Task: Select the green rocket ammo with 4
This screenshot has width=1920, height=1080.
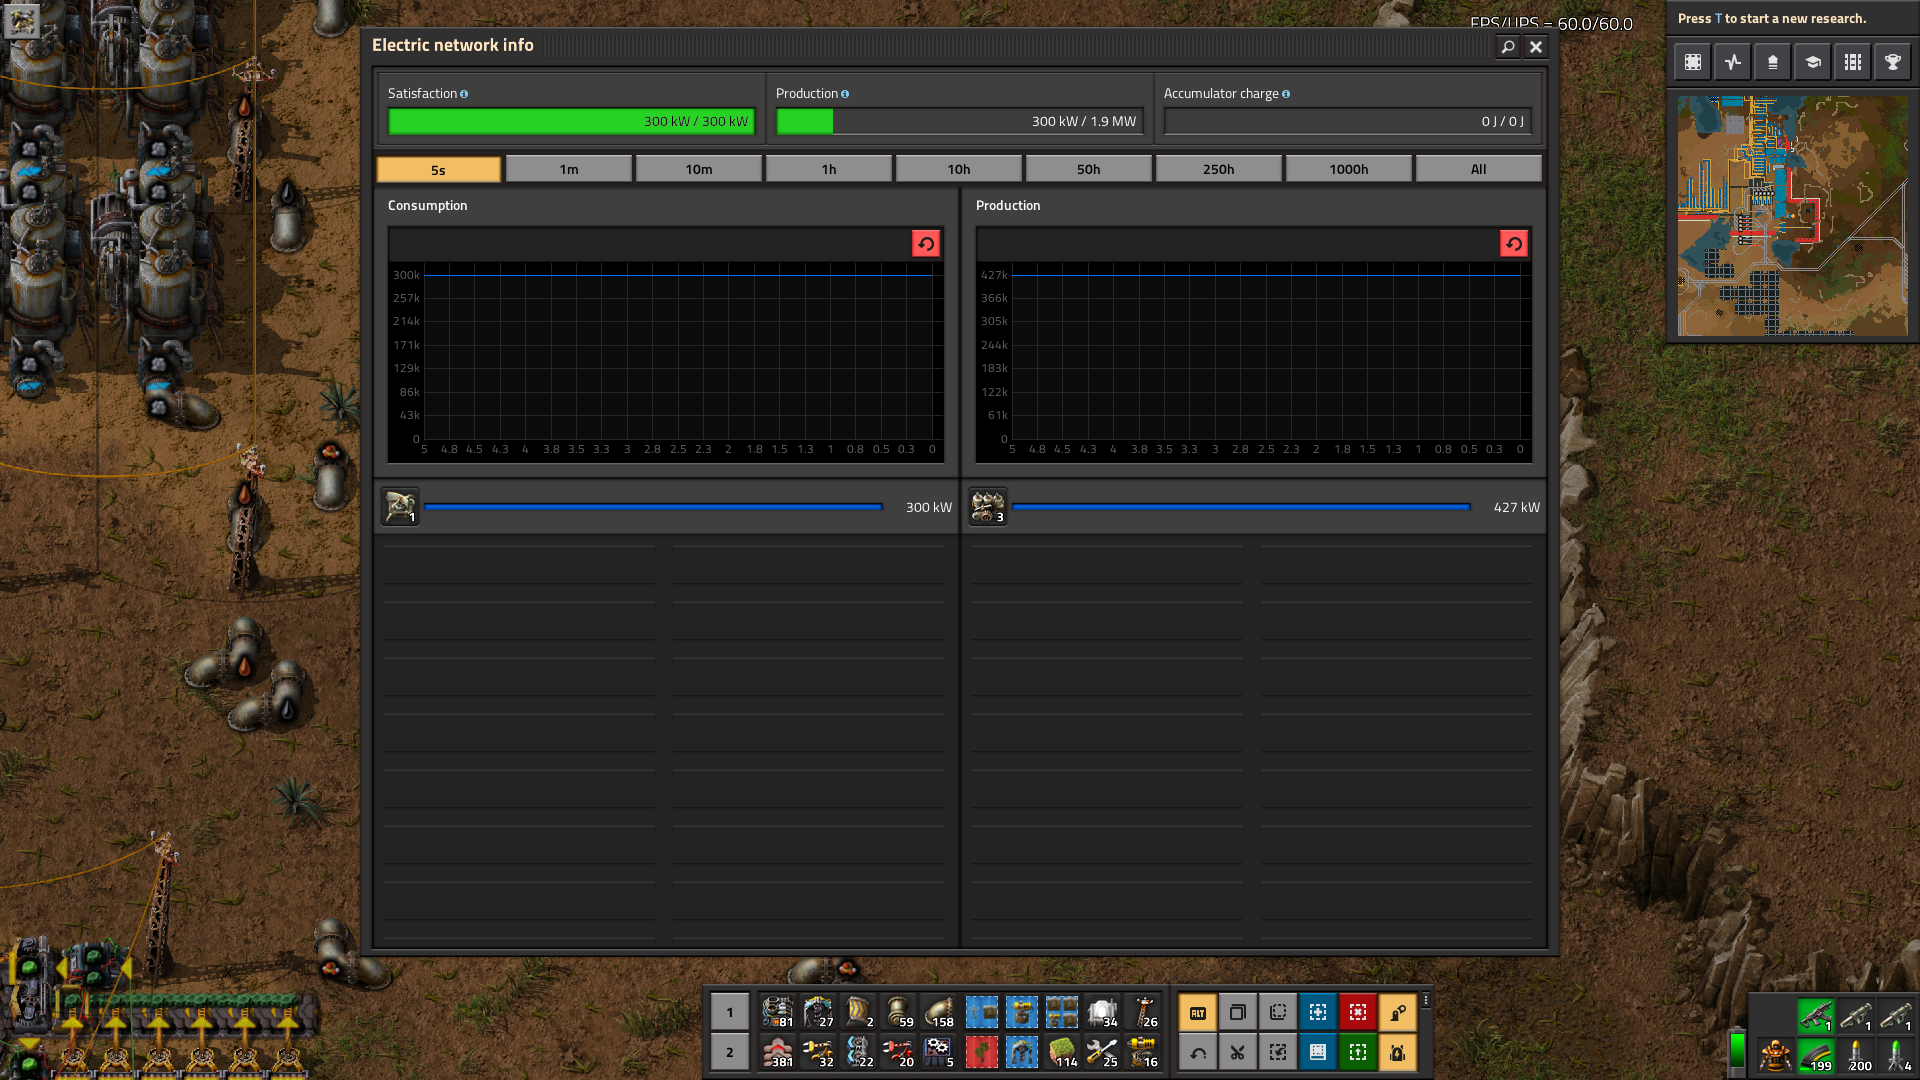Action: click(1896, 1055)
